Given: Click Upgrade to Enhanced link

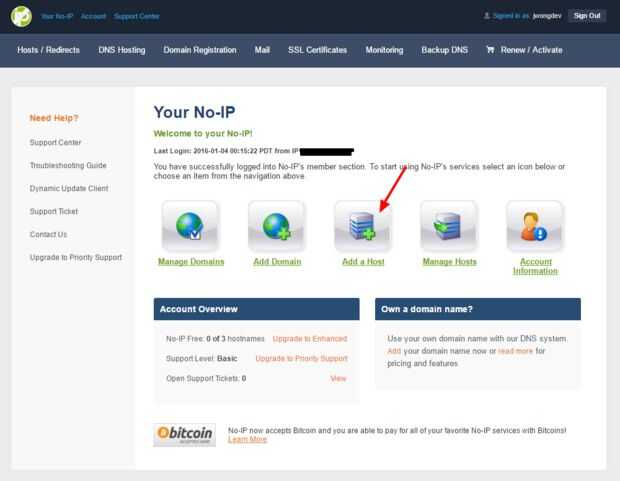Looking at the screenshot, I should coord(310,339).
